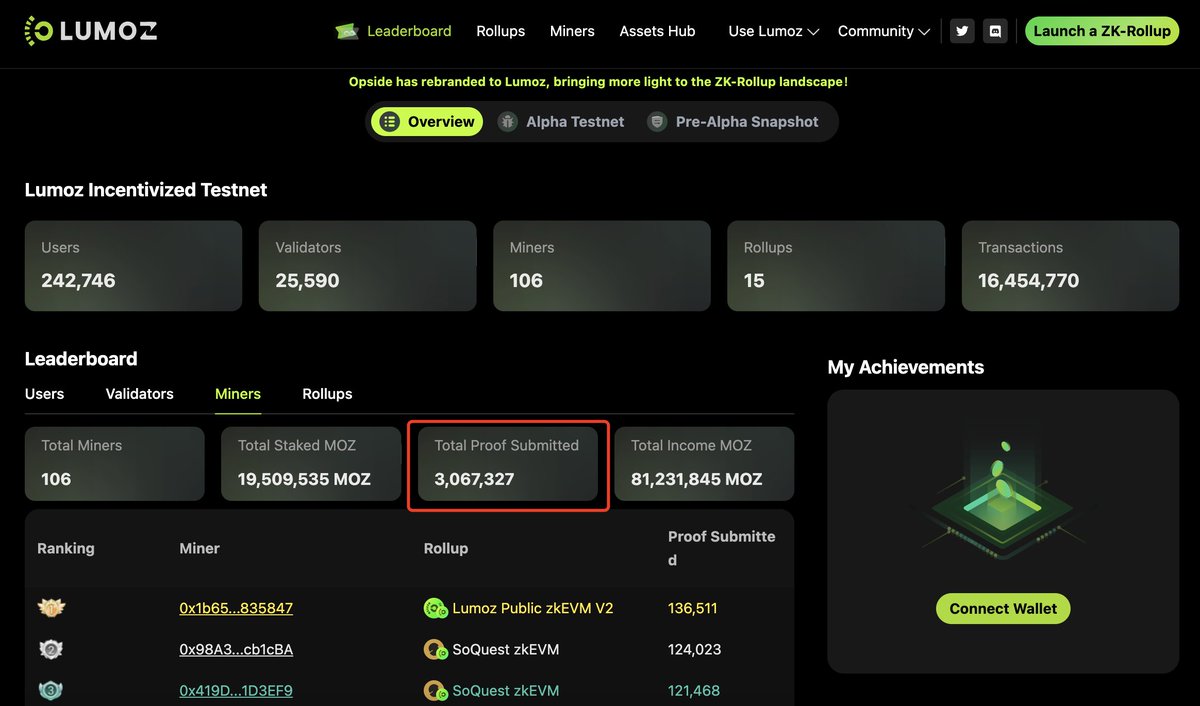Viewport: 1200px width, 706px height.
Task: Click the Proof Submitted column header
Action: [722, 548]
